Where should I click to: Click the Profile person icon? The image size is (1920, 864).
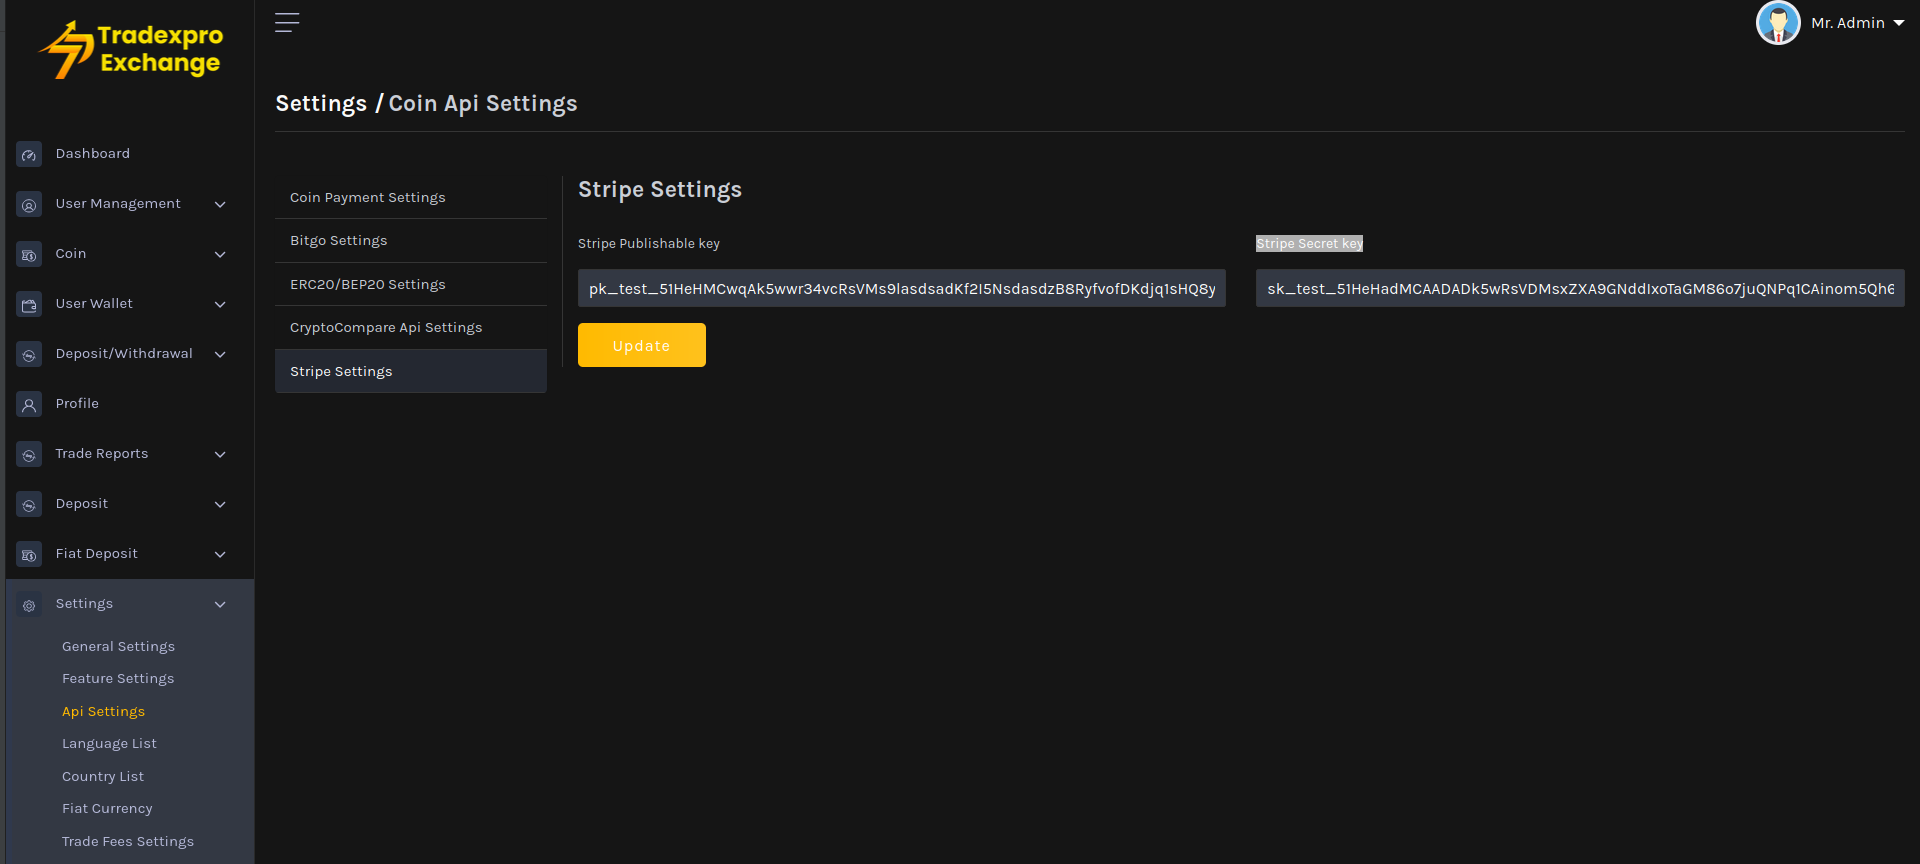pyautogui.click(x=29, y=405)
